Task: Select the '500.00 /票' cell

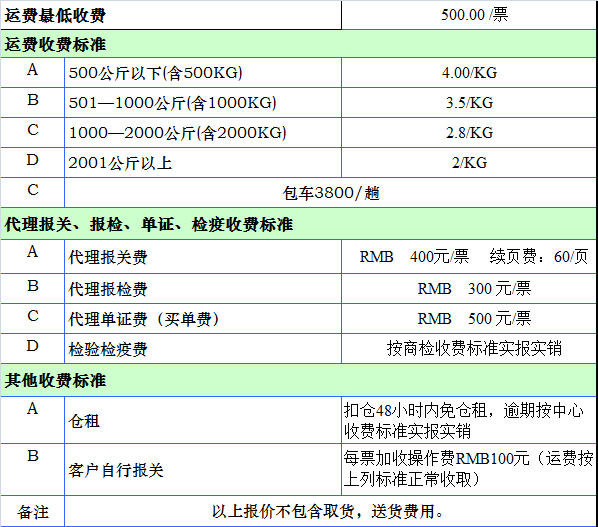Action: coord(469,15)
